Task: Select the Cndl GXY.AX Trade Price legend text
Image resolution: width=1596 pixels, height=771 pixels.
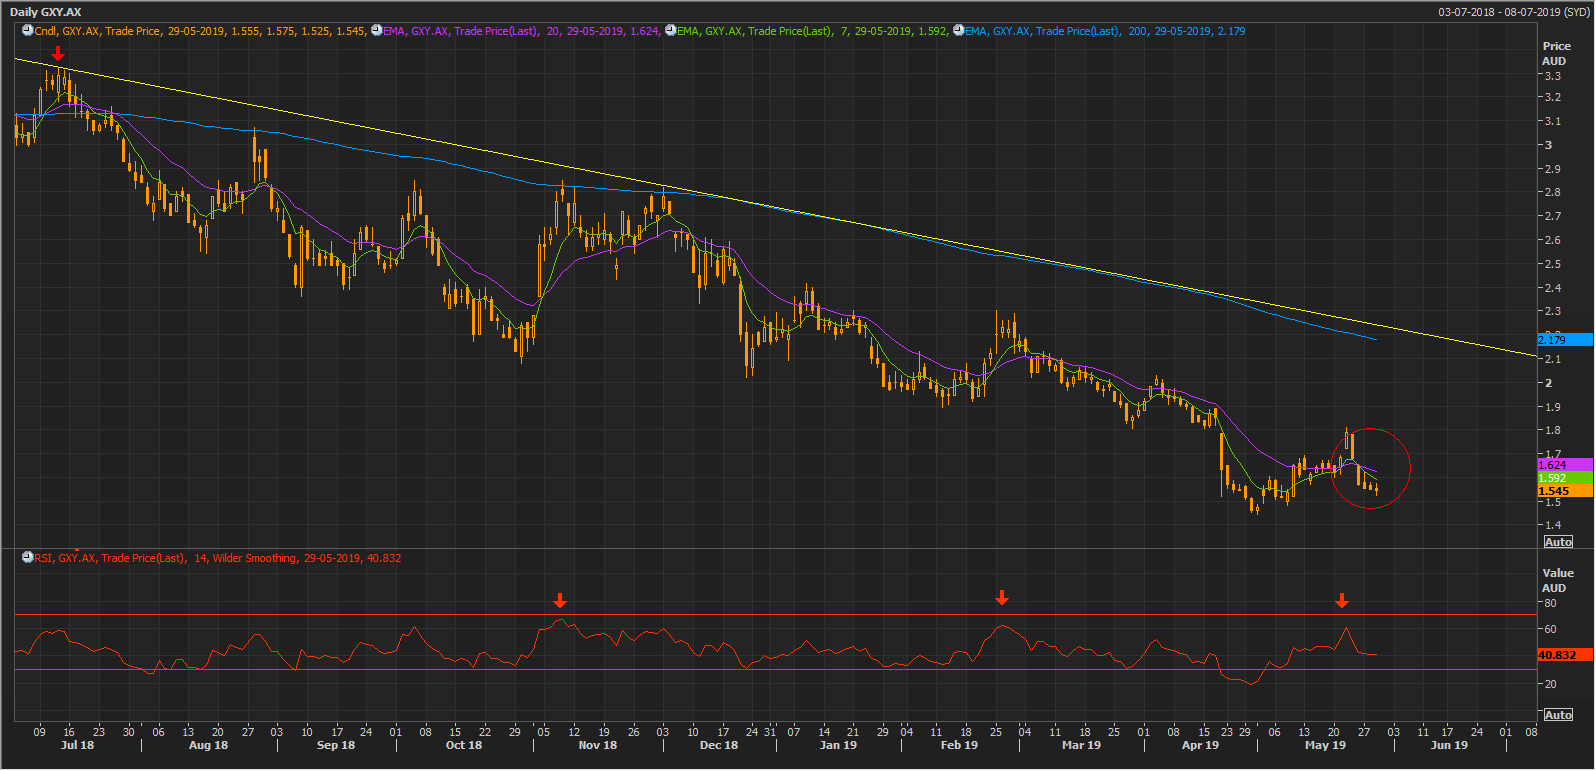Action: 200,31
